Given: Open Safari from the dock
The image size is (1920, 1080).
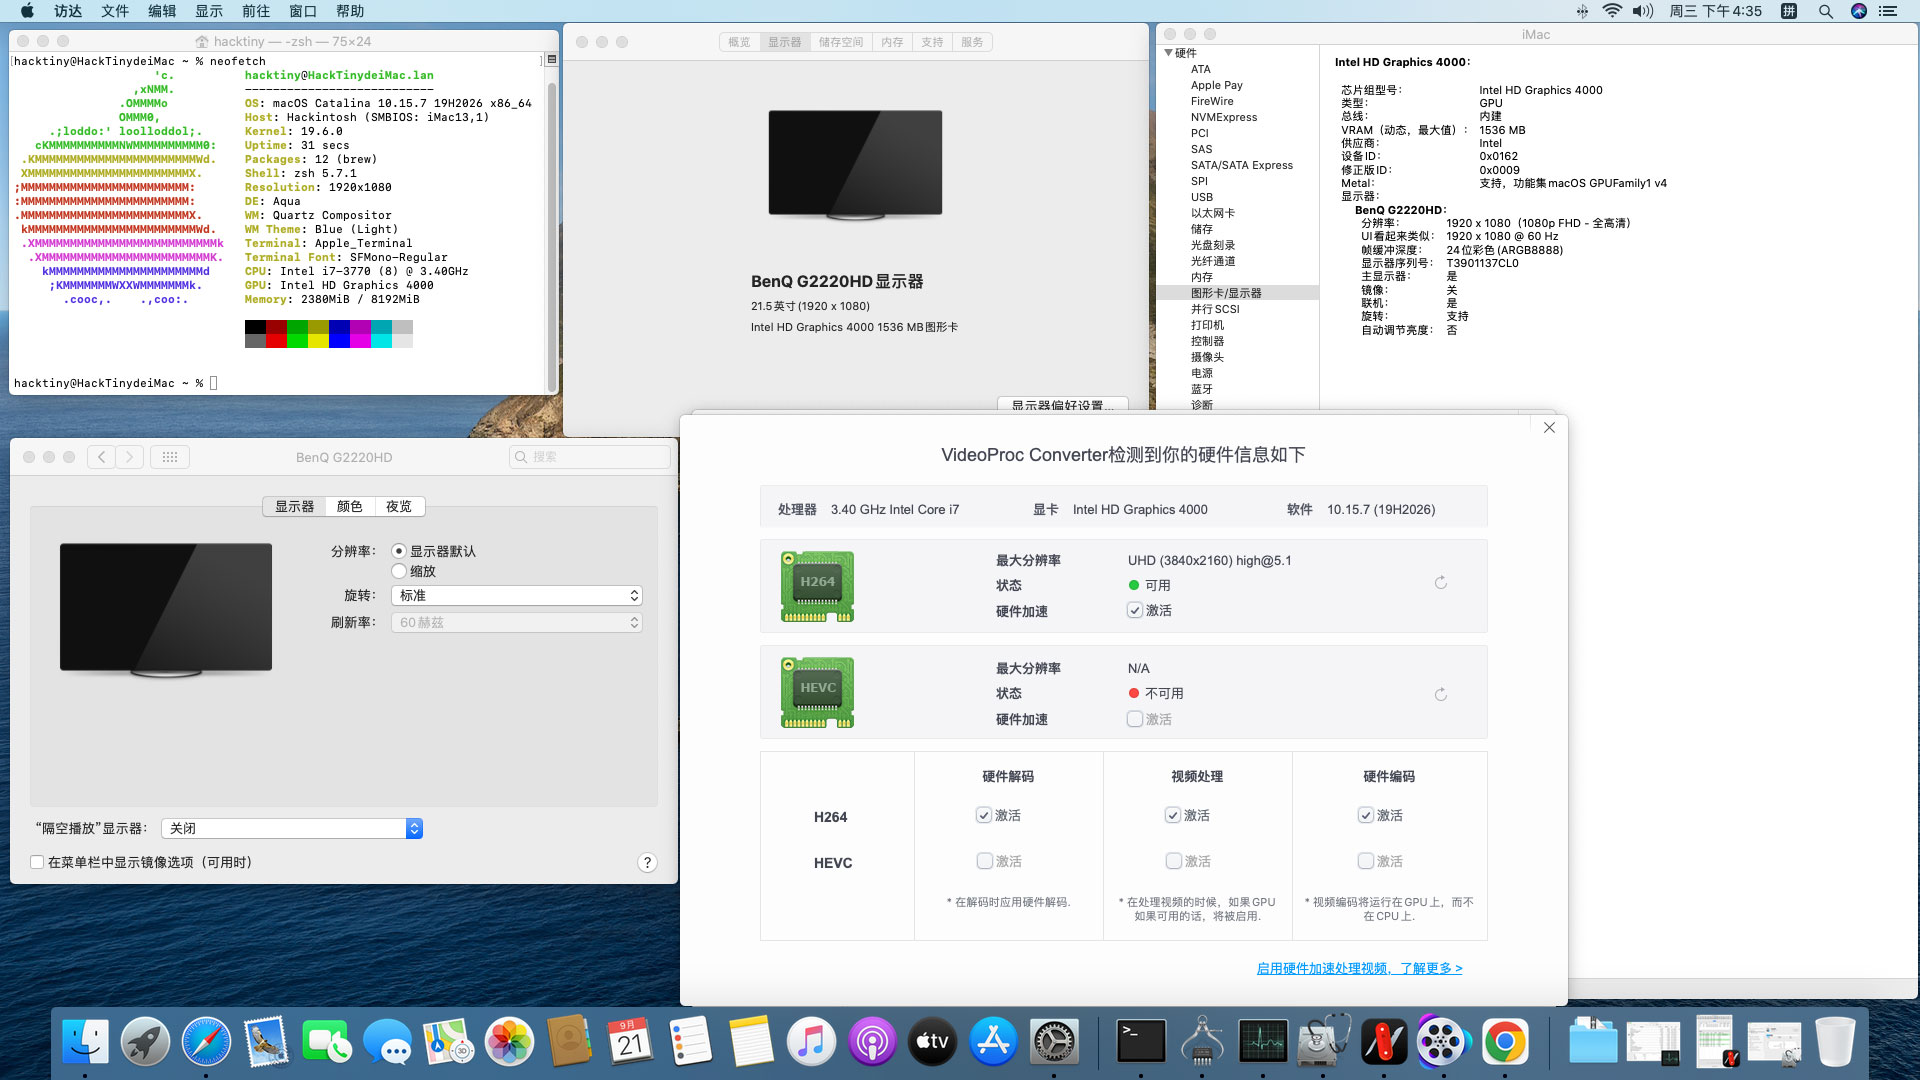Looking at the screenshot, I should [206, 1042].
